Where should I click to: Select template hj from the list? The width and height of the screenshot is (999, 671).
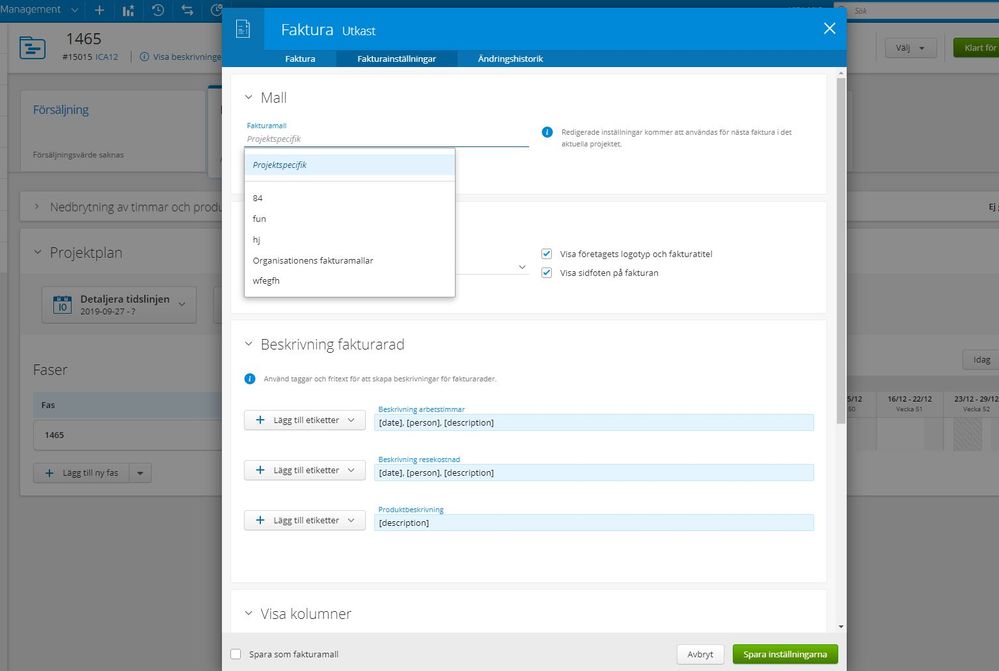(x=350, y=240)
